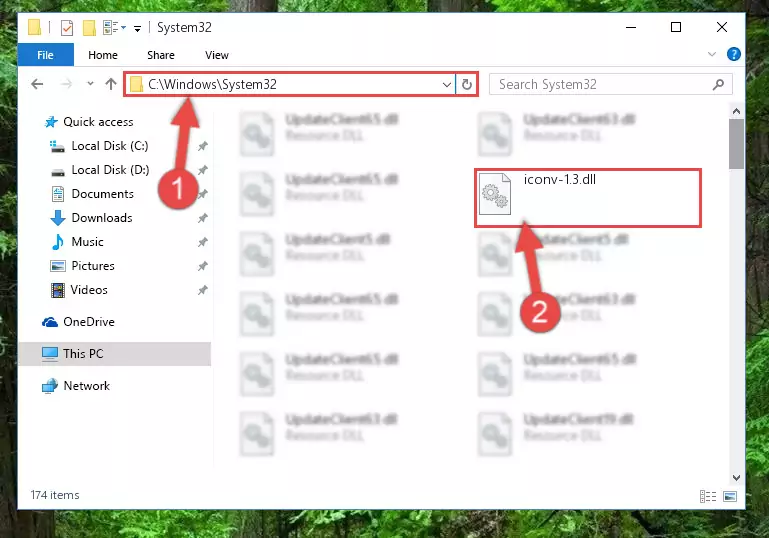Viewport: 769px width, 538px height.
Task: Select Network in the navigation pane
Action: coord(86,386)
